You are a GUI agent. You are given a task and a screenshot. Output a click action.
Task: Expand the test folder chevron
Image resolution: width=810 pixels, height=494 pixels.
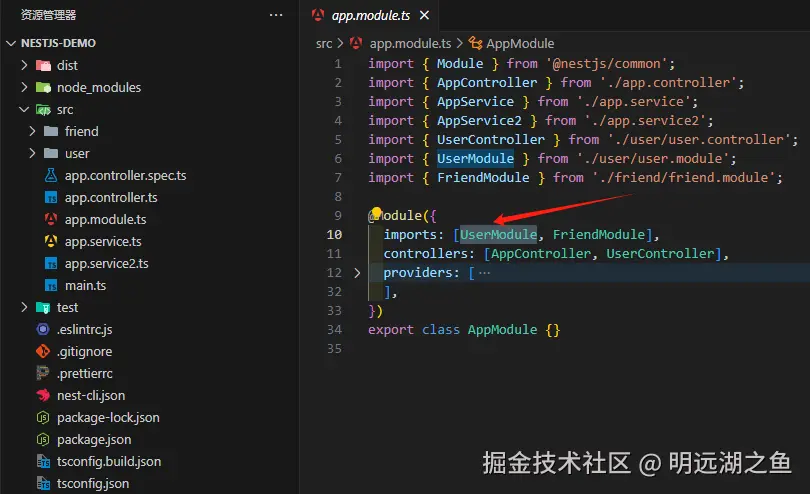[24, 307]
